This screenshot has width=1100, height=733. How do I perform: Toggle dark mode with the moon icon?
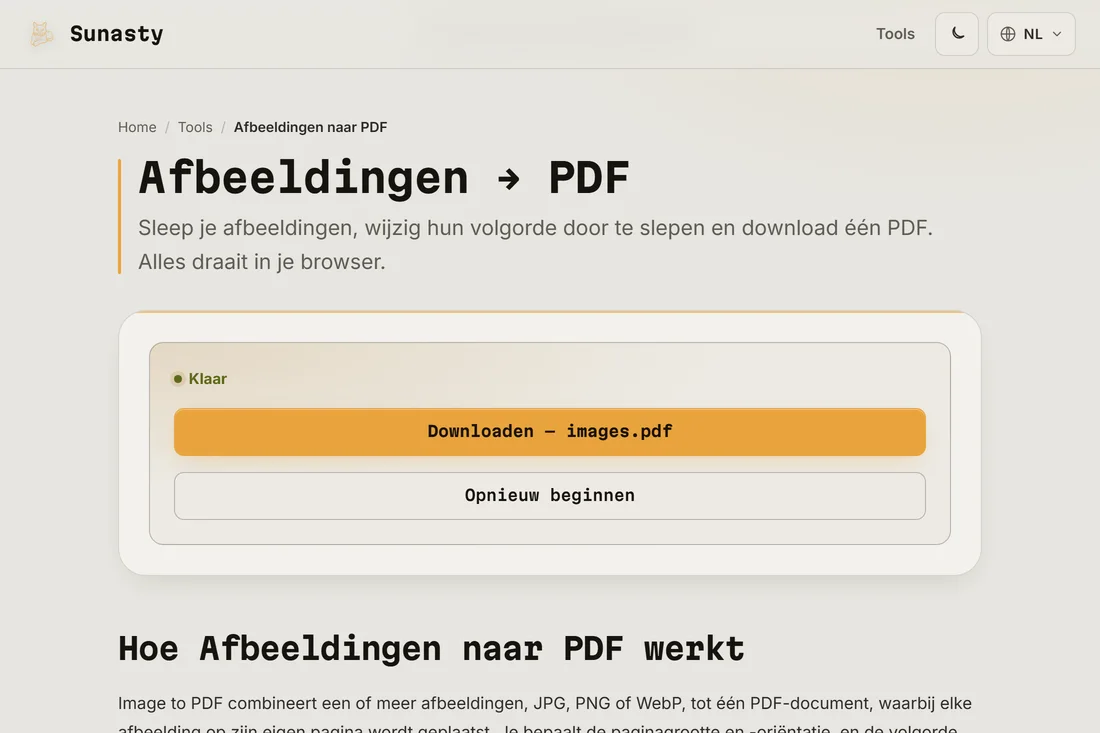(x=957, y=34)
